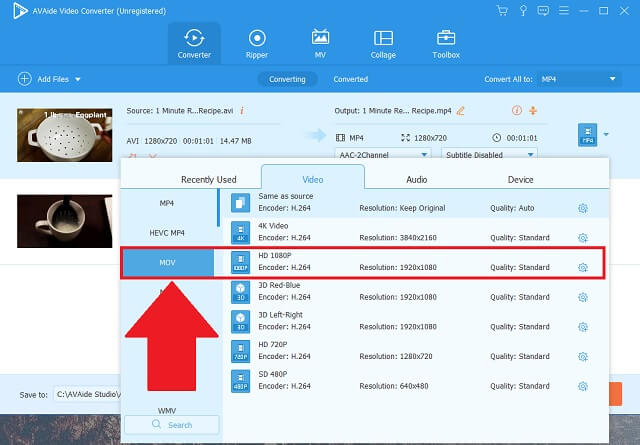Screen dimensions: 640x445
Task: Choose the Same as source preset
Action: click(x=416, y=203)
